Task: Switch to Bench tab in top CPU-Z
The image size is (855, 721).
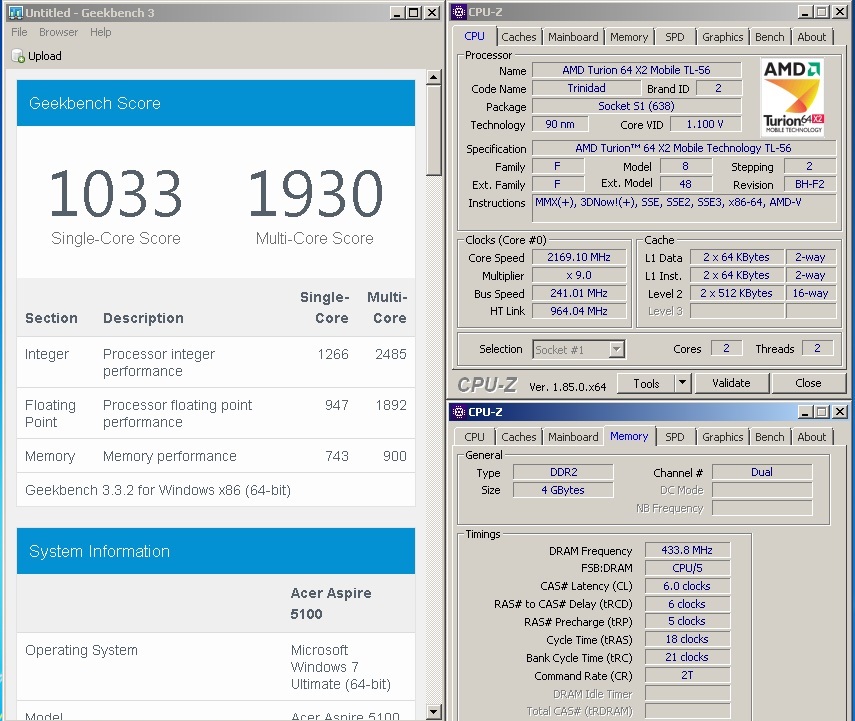Action: [769, 37]
